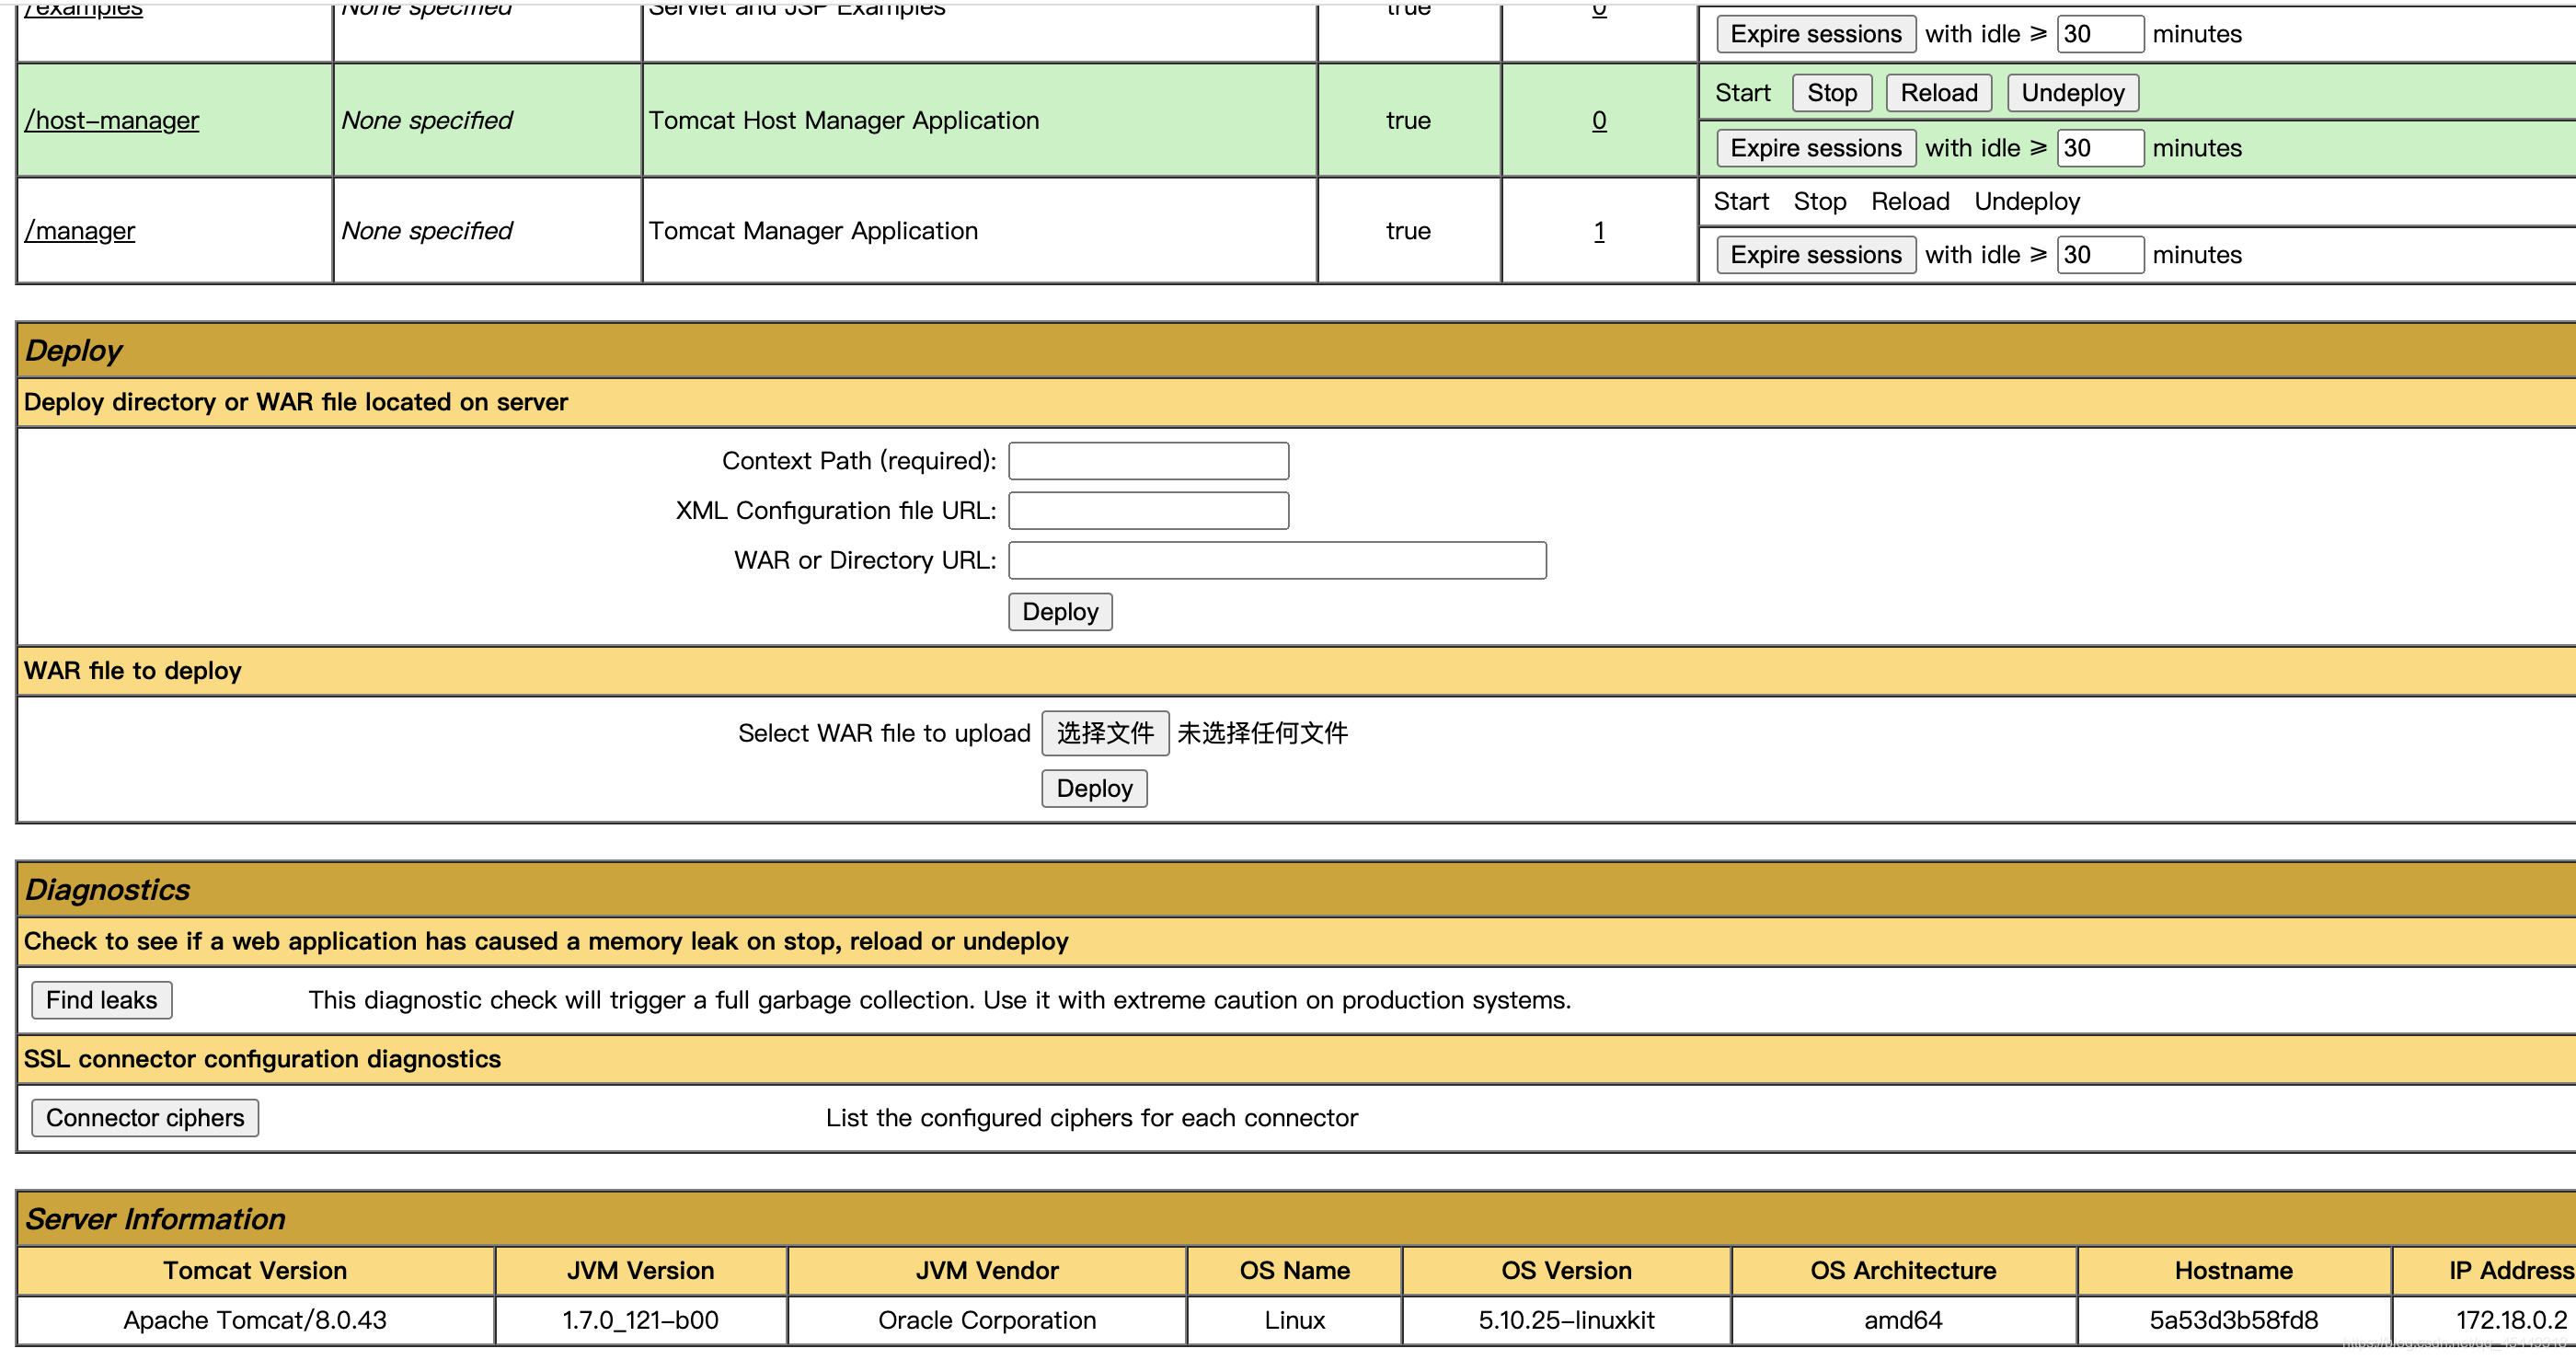Click Deploy under WAR file upload
The width and height of the screenshot is (2576, 1360).
(1093, 789)
